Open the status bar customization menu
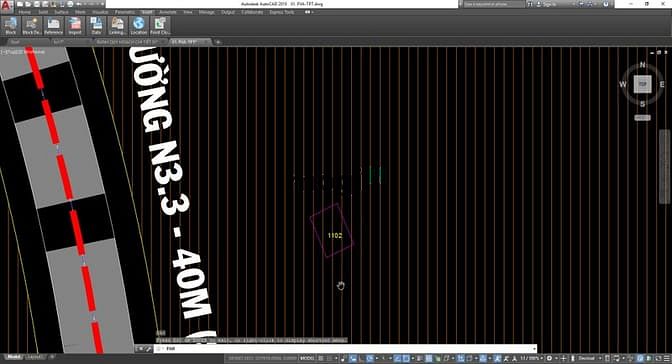The height and width of the screenshot is (364, 672). click(x=666, y=358)
